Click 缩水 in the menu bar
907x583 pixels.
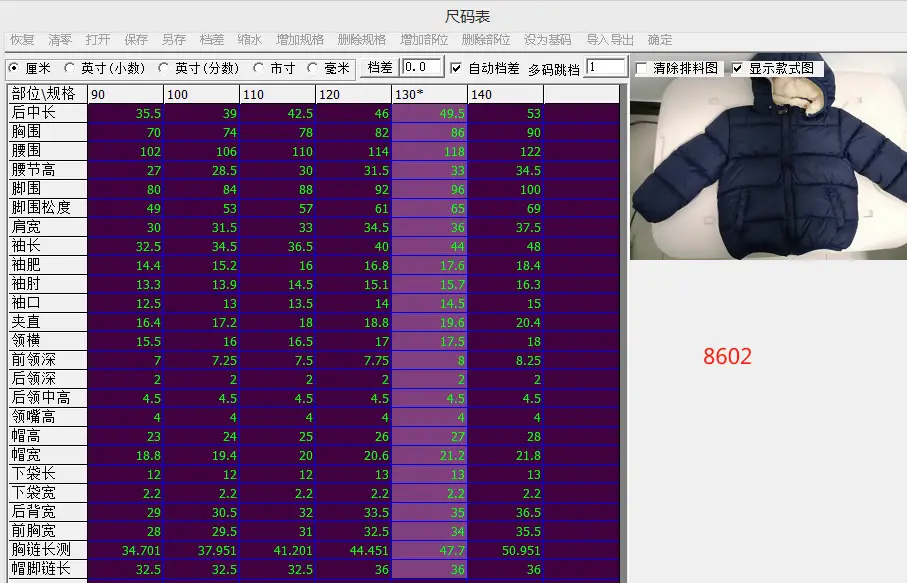click(249, 40)
